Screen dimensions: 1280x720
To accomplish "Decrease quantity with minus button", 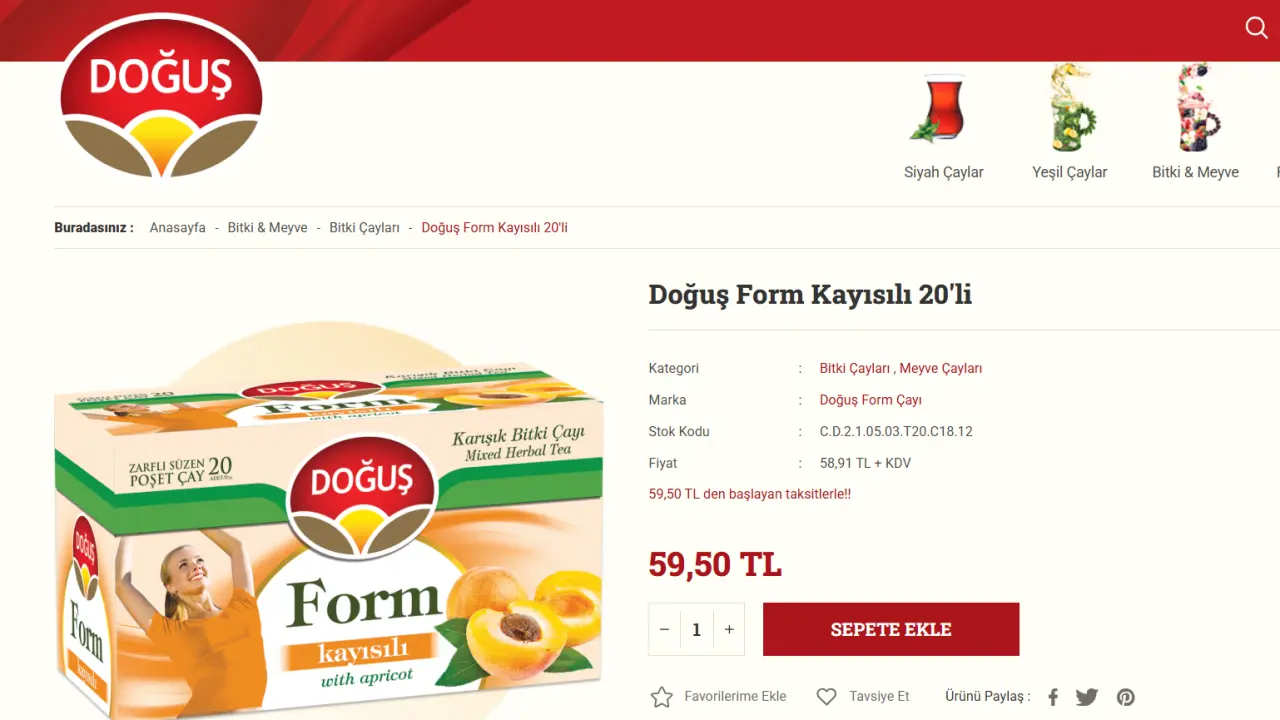I will (x=664, y=630).
